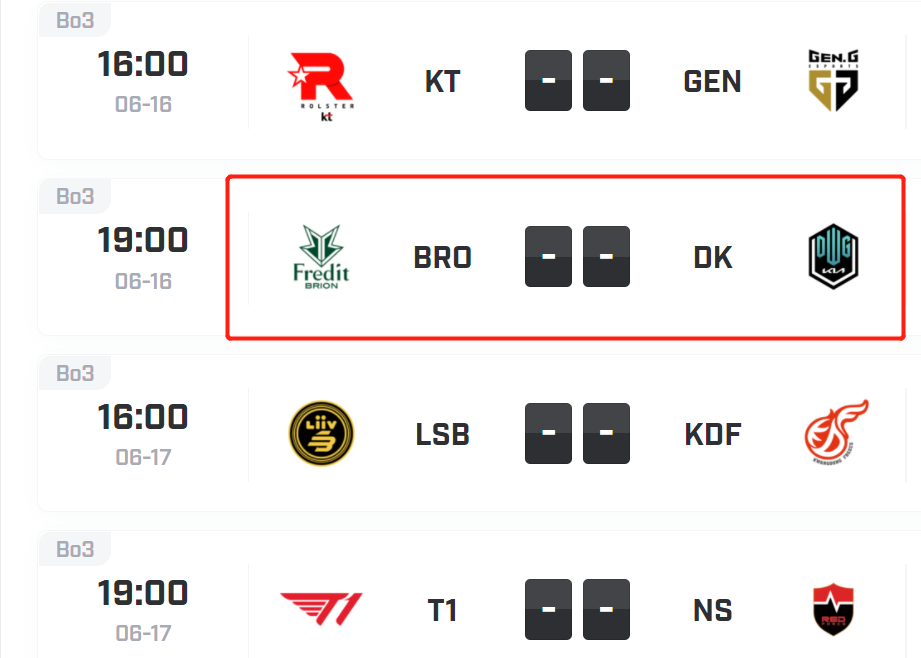Image resolution: width=921 pixels, height=658 pixels.
Task: Select the GEN team name
Action: point(712,82)
